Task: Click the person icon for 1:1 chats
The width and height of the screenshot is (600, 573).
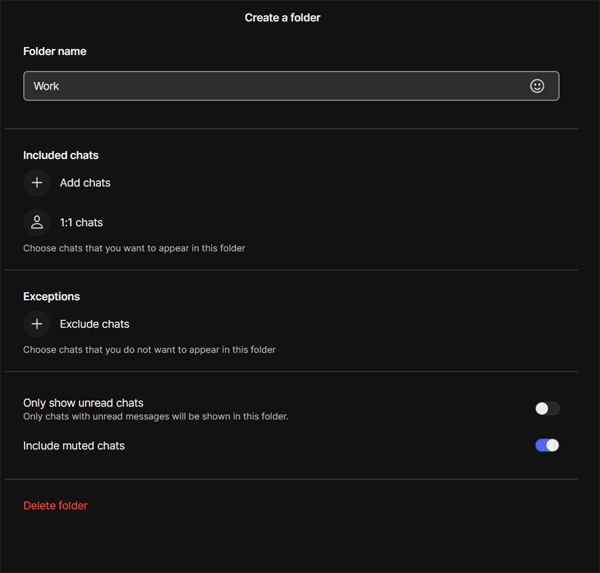Action: click(37, 223)
